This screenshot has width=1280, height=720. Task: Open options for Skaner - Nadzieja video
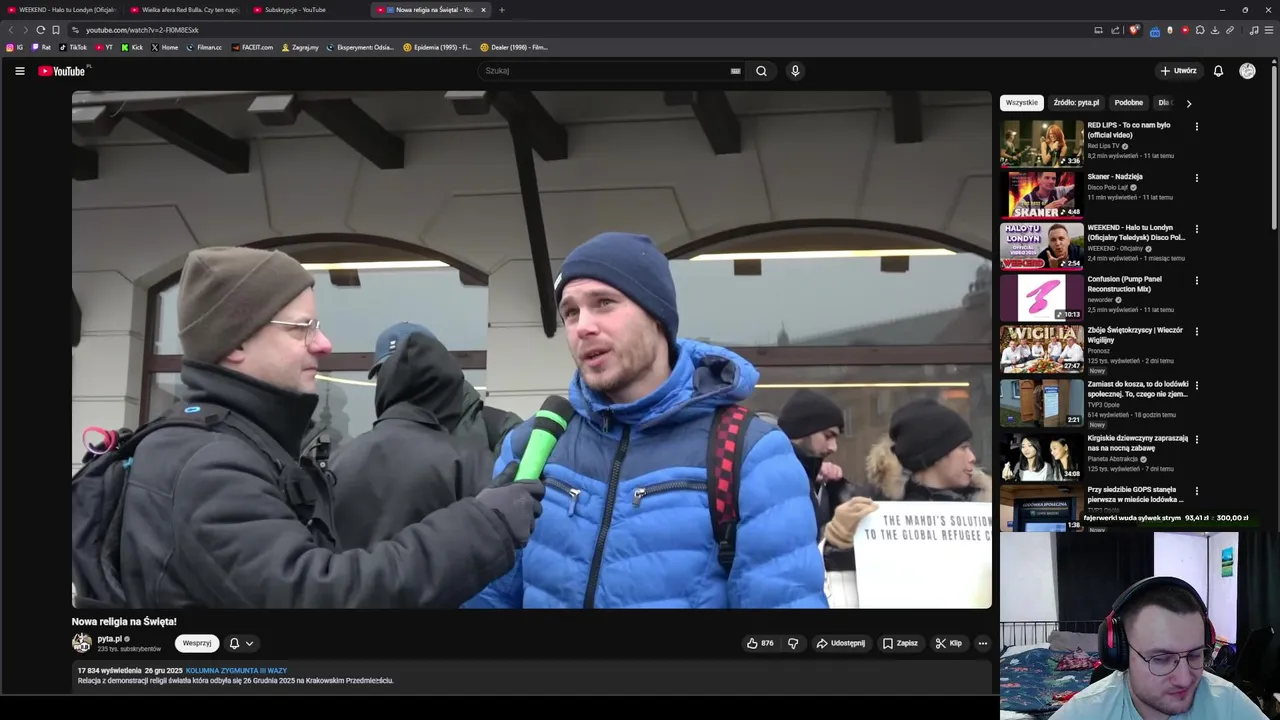pos(1196,178)
